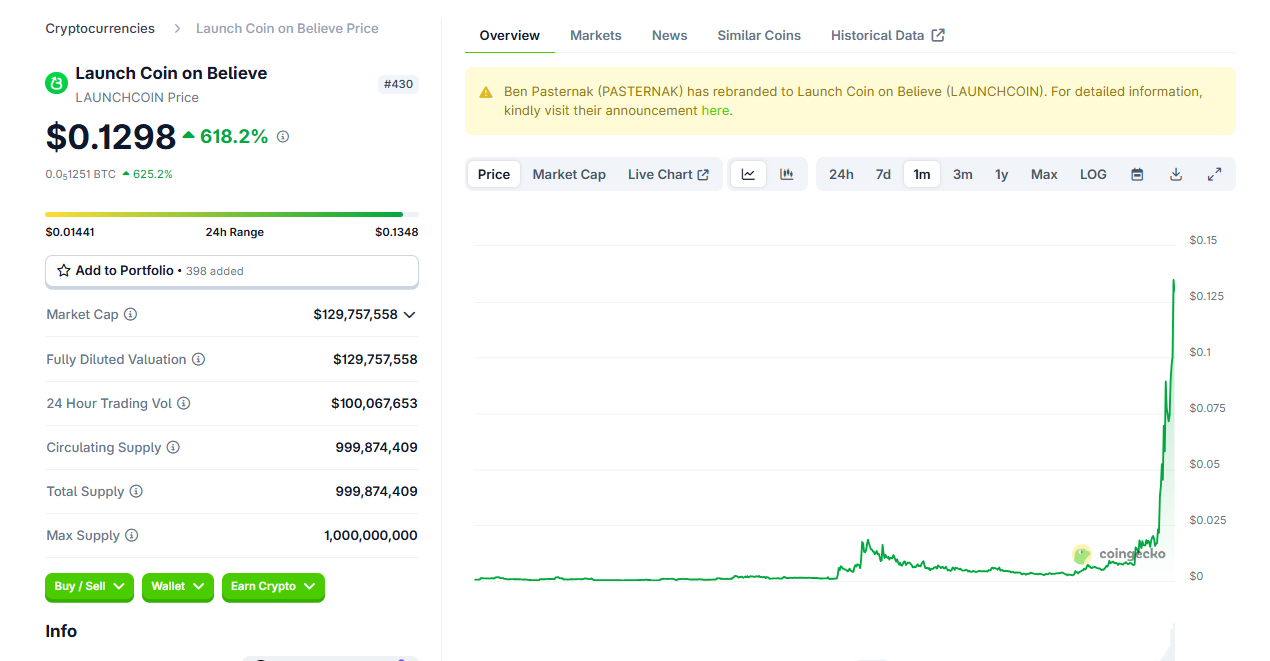Click the Launch Coin green logo icon
This screenshot has height=661, width=1270.
coord(56,83)
